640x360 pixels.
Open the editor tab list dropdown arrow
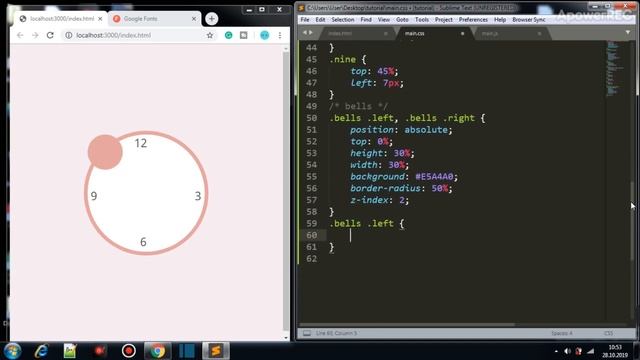(x=628, y=32)
